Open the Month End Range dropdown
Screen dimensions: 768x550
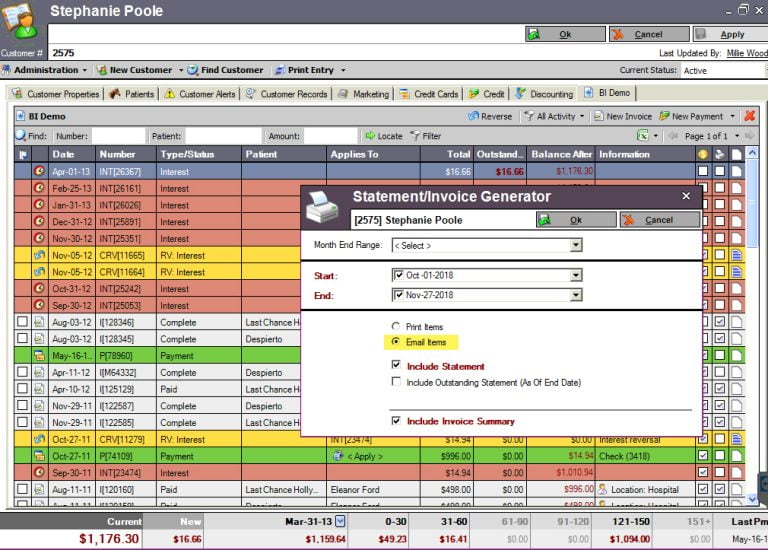[575, 245]
